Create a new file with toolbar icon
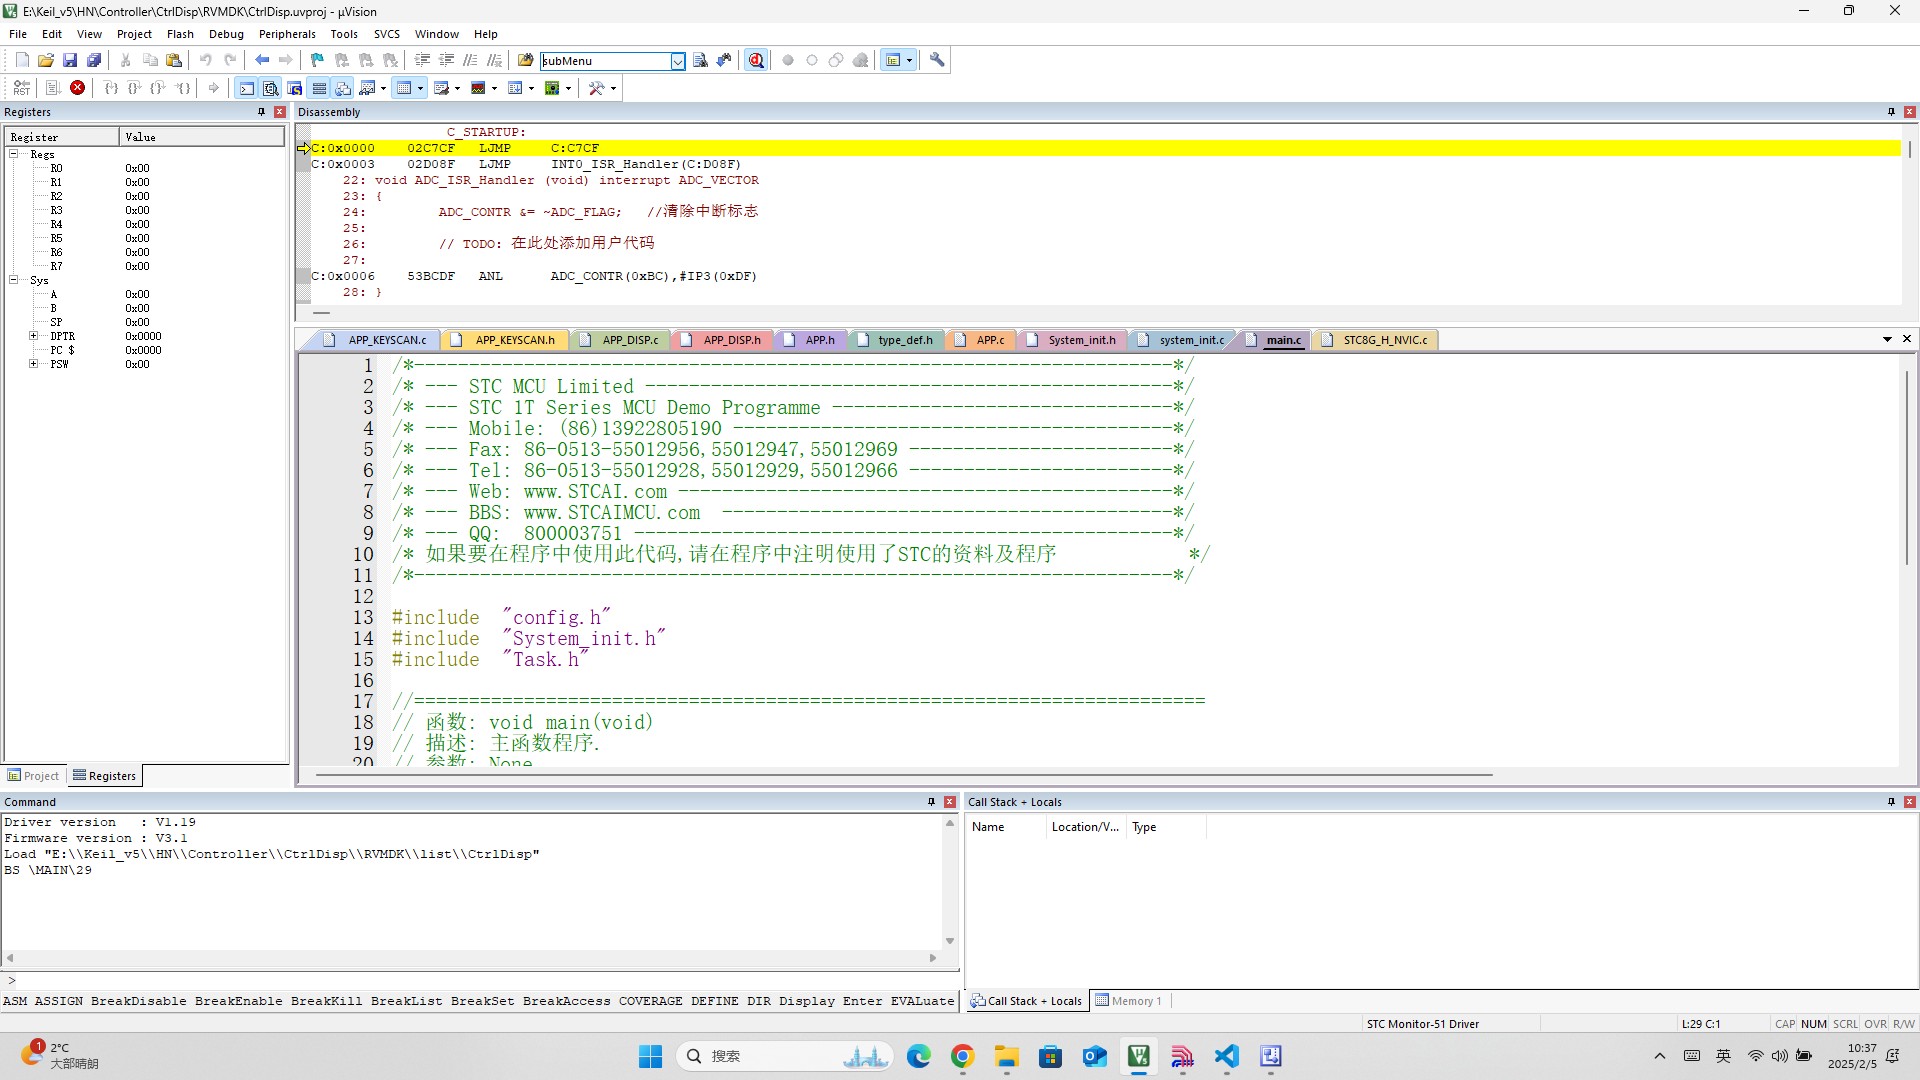 tap(22, 60)
